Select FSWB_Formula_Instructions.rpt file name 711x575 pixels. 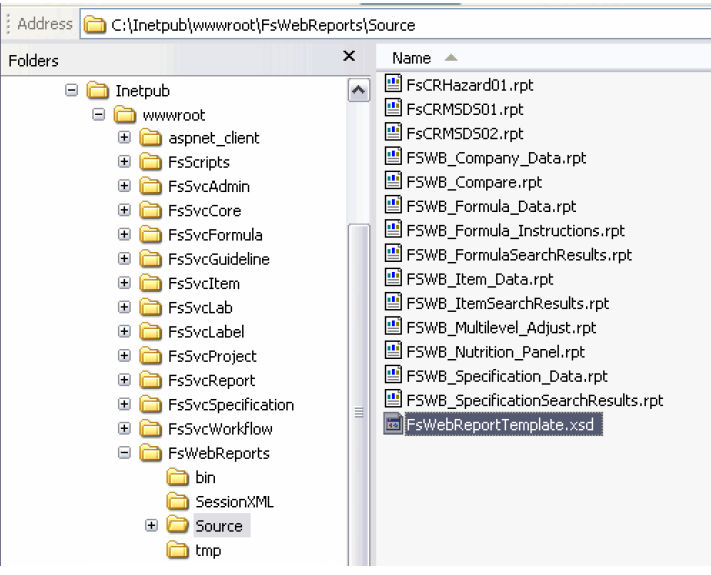[x=515, y=231]
